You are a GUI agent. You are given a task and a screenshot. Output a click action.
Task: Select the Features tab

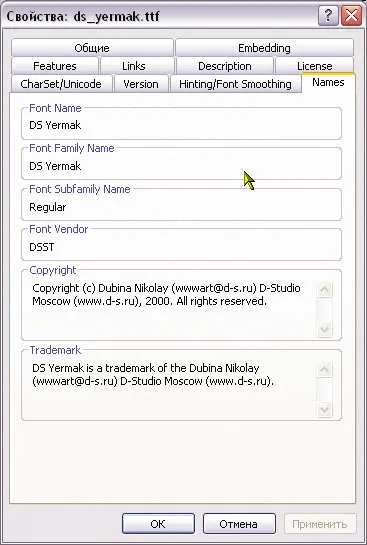pos(55,66)
